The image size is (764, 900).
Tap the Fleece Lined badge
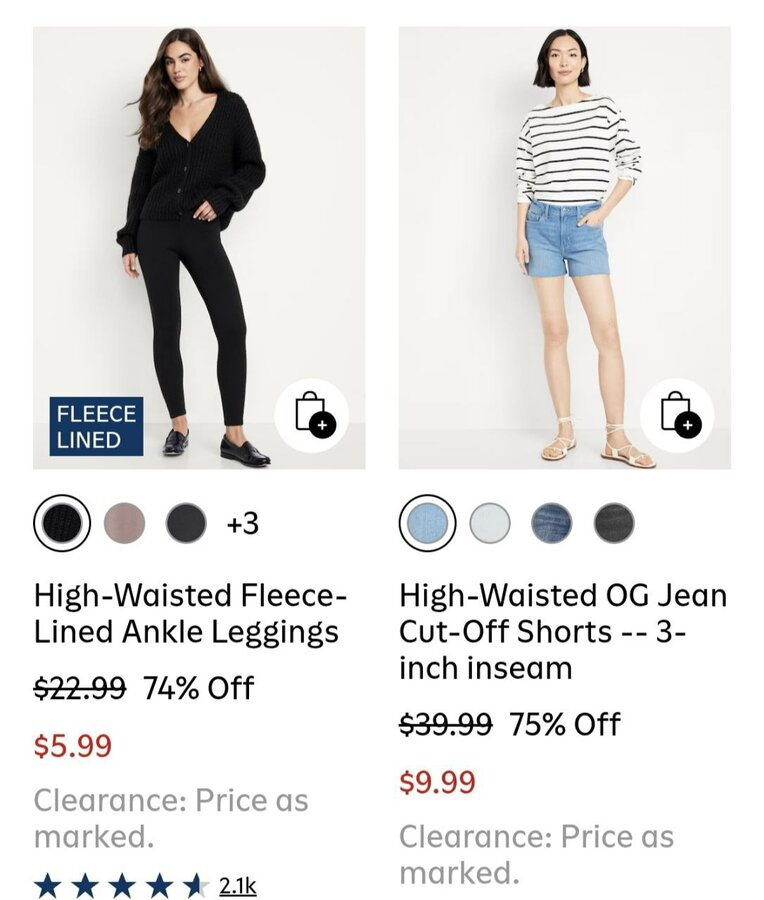coord(96,426)
